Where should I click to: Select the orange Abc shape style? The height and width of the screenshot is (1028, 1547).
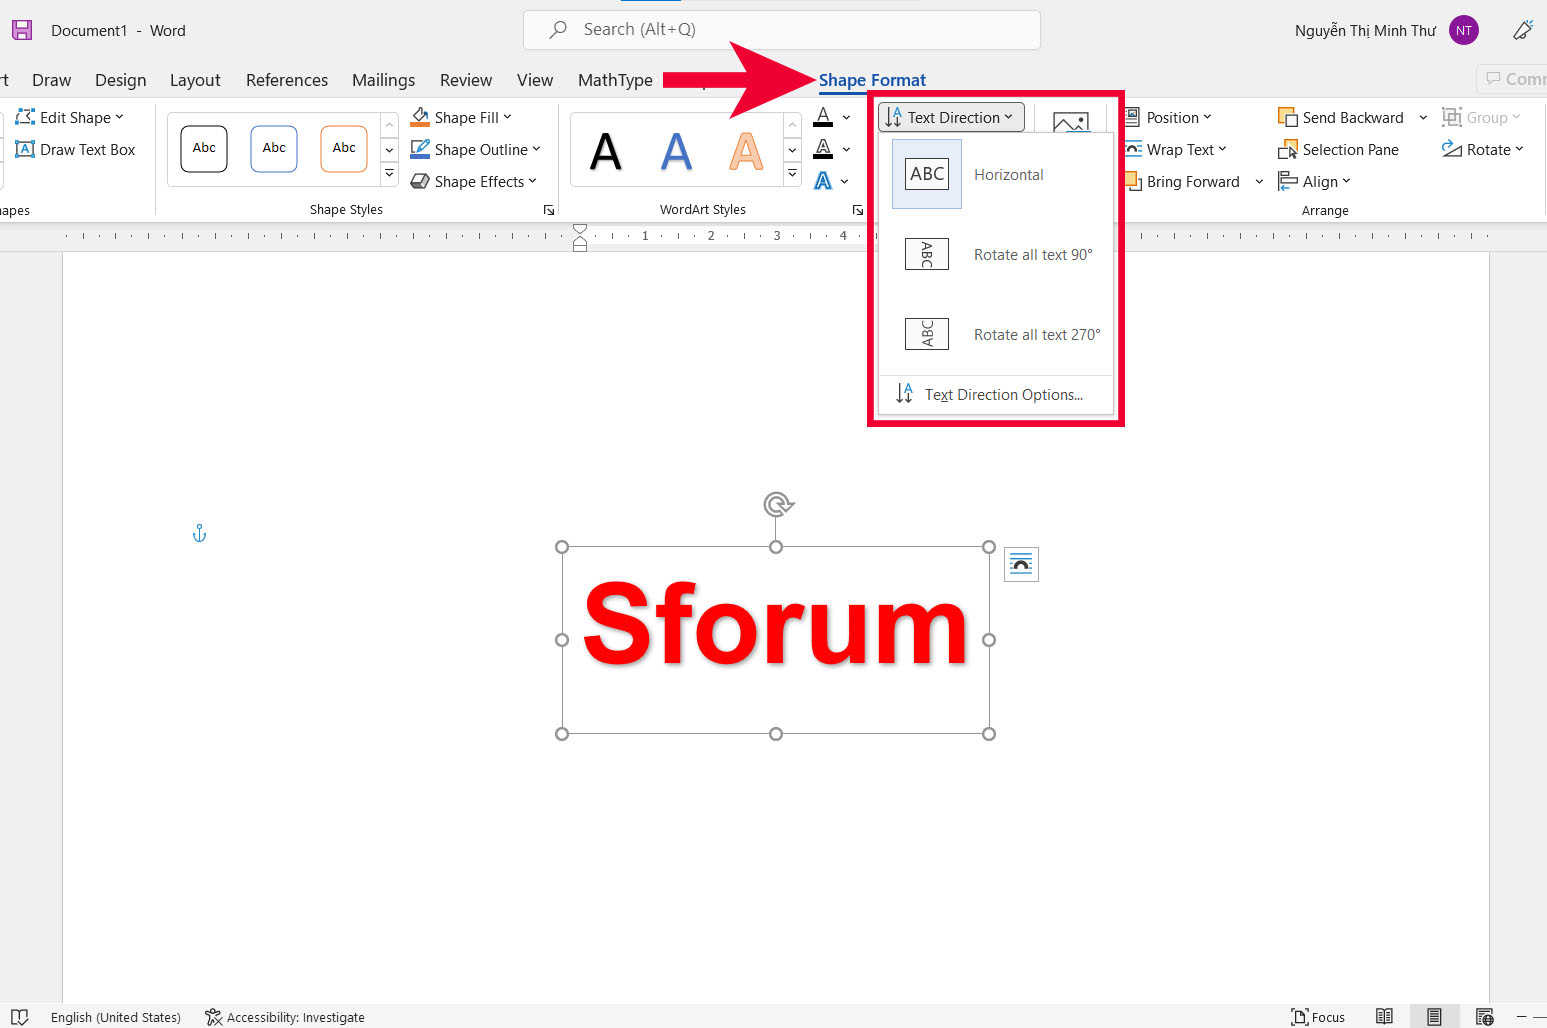pos(344,148)
